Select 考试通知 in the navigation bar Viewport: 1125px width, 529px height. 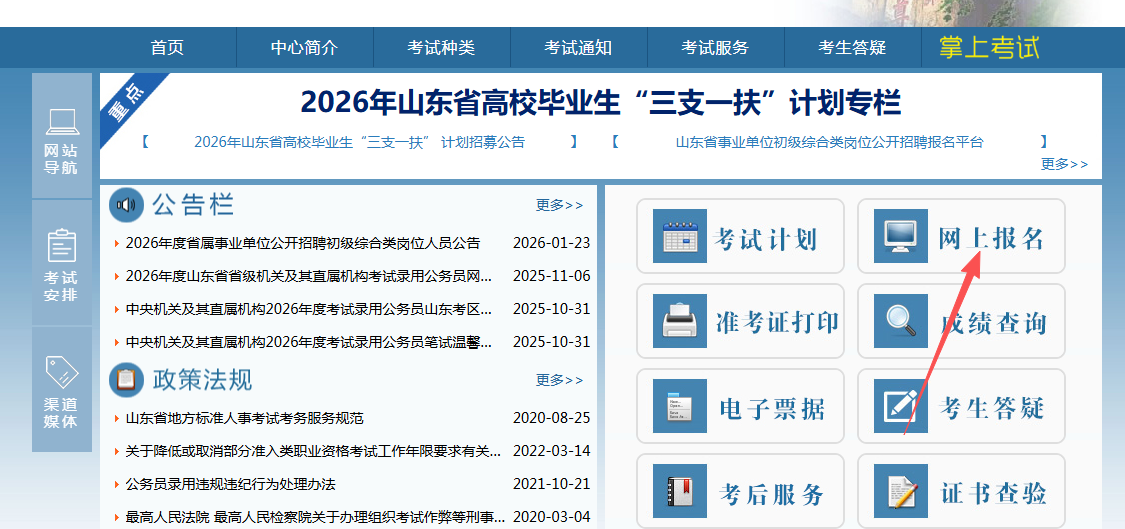pyautogui.click(x=578, y=48)
